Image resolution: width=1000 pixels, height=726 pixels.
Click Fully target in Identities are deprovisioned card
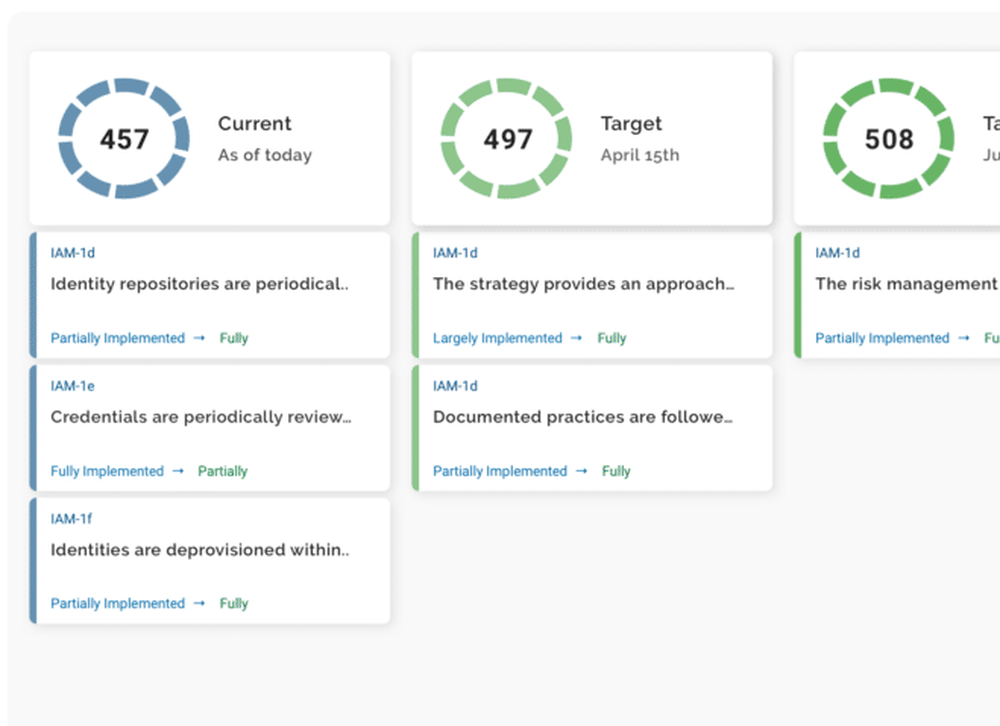234,604
